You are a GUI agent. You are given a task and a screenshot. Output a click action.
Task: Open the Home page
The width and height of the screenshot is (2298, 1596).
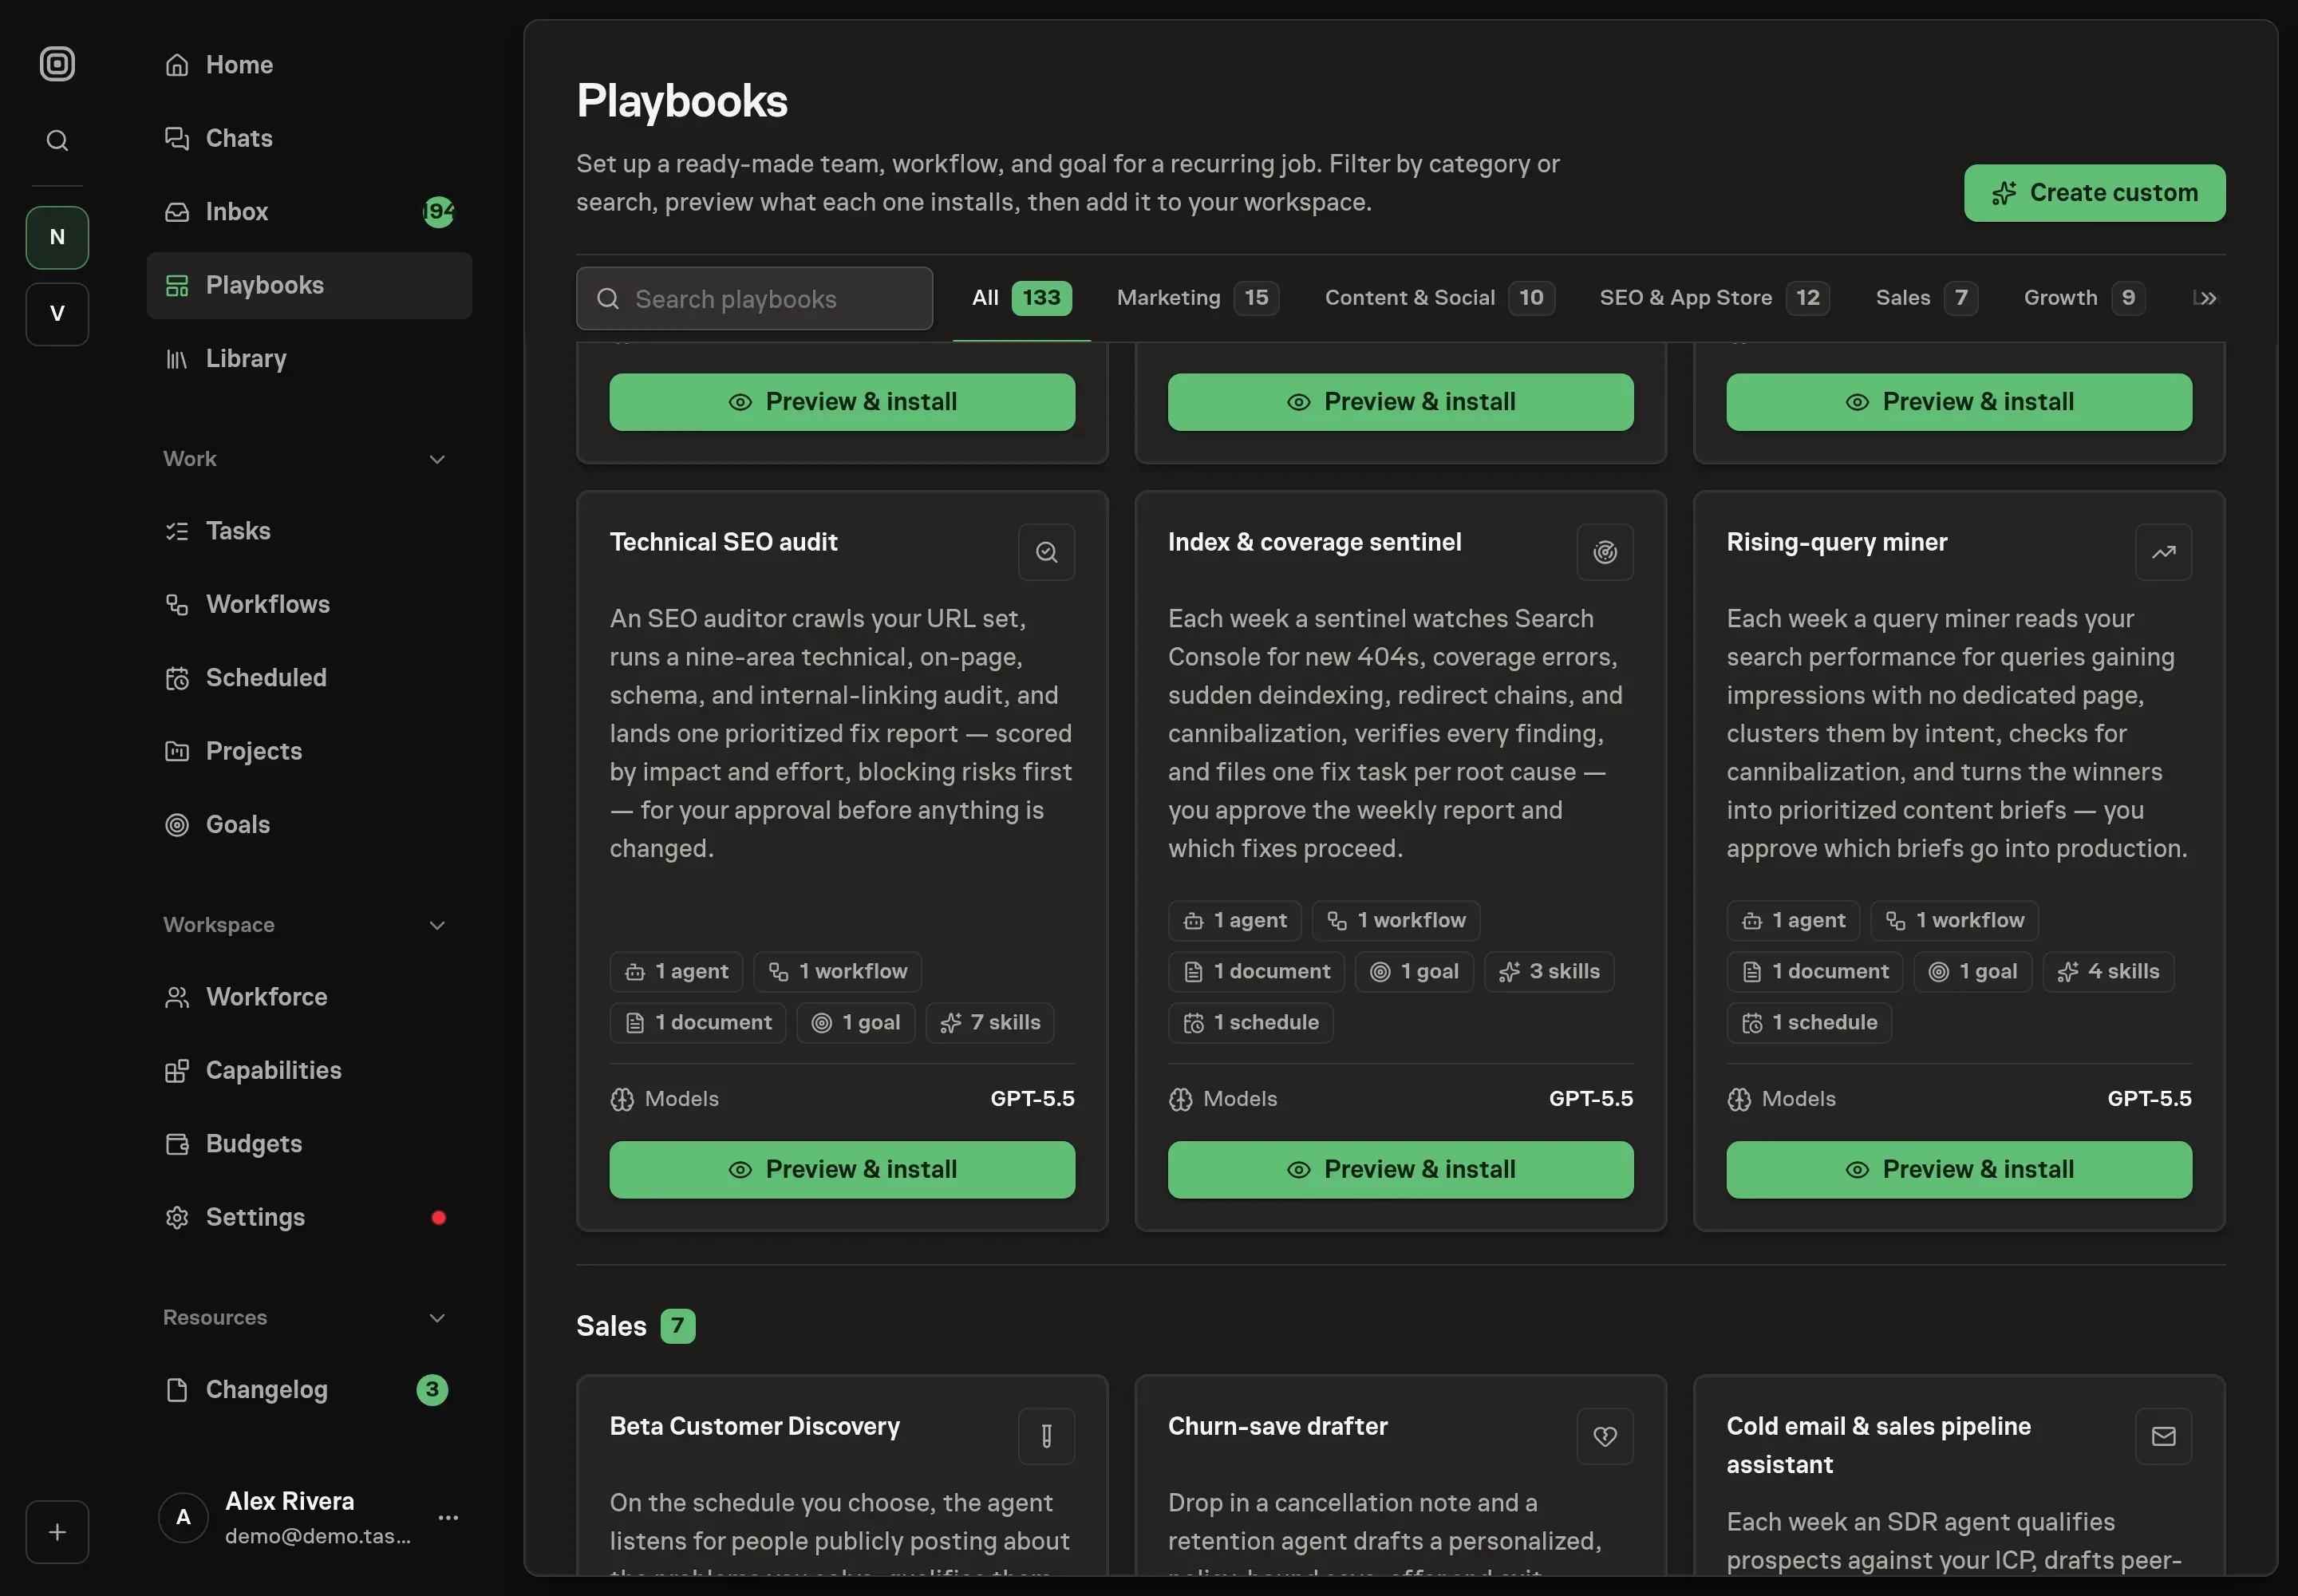(309, 65)
